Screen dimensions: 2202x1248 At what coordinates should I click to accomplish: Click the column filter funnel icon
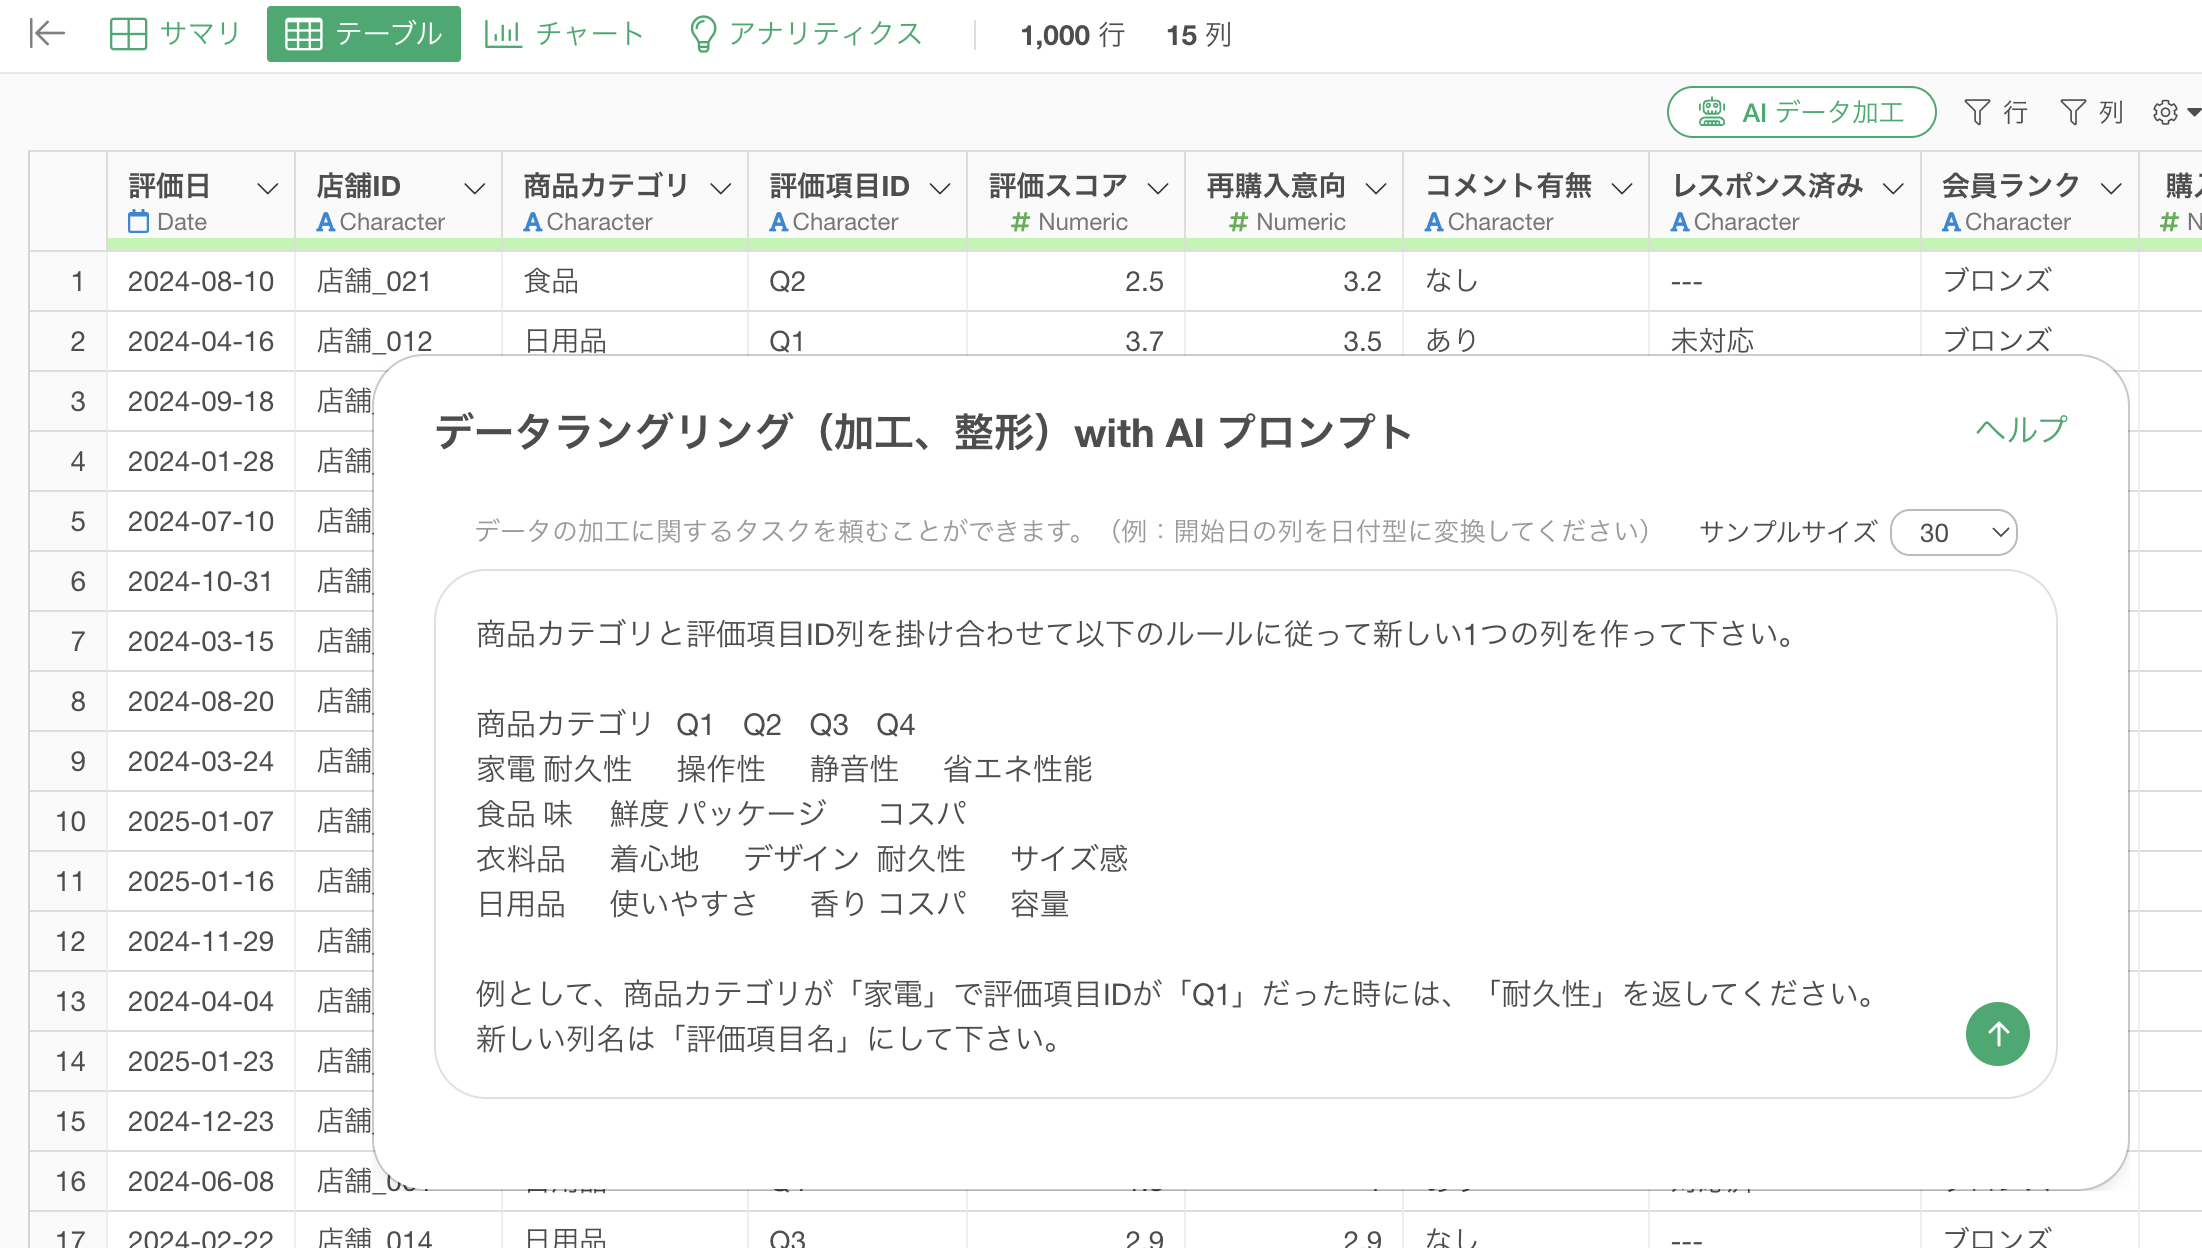point(2073,112)
